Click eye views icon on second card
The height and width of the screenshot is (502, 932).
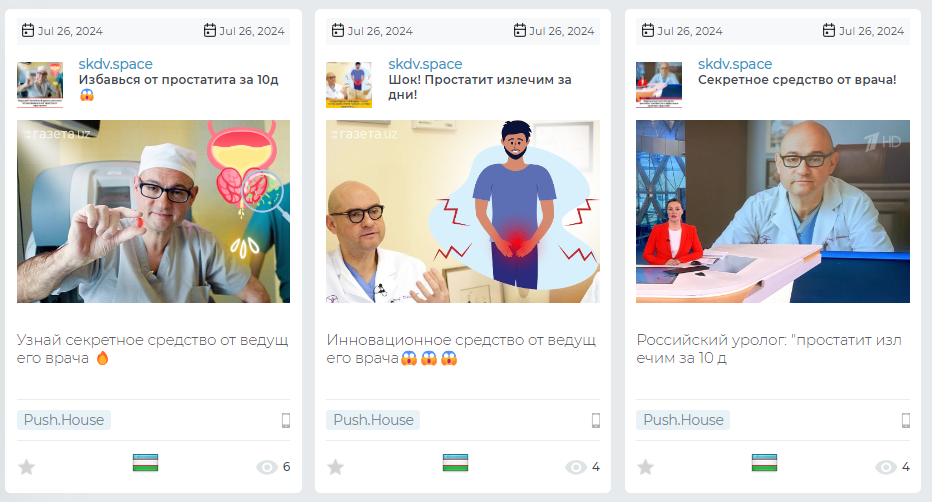coord(576,468)
